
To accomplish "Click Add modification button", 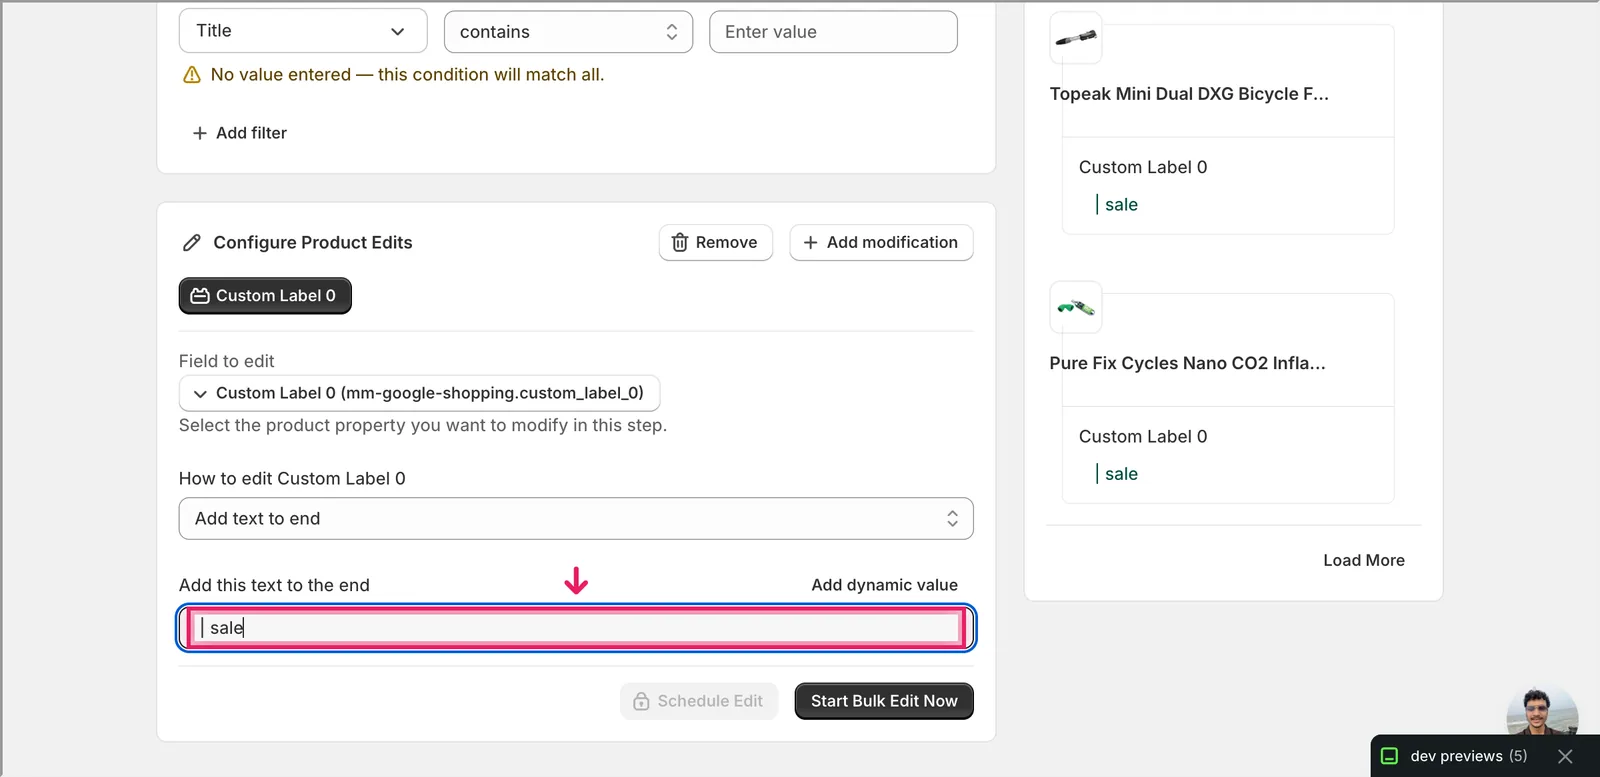I will (881, 243).
